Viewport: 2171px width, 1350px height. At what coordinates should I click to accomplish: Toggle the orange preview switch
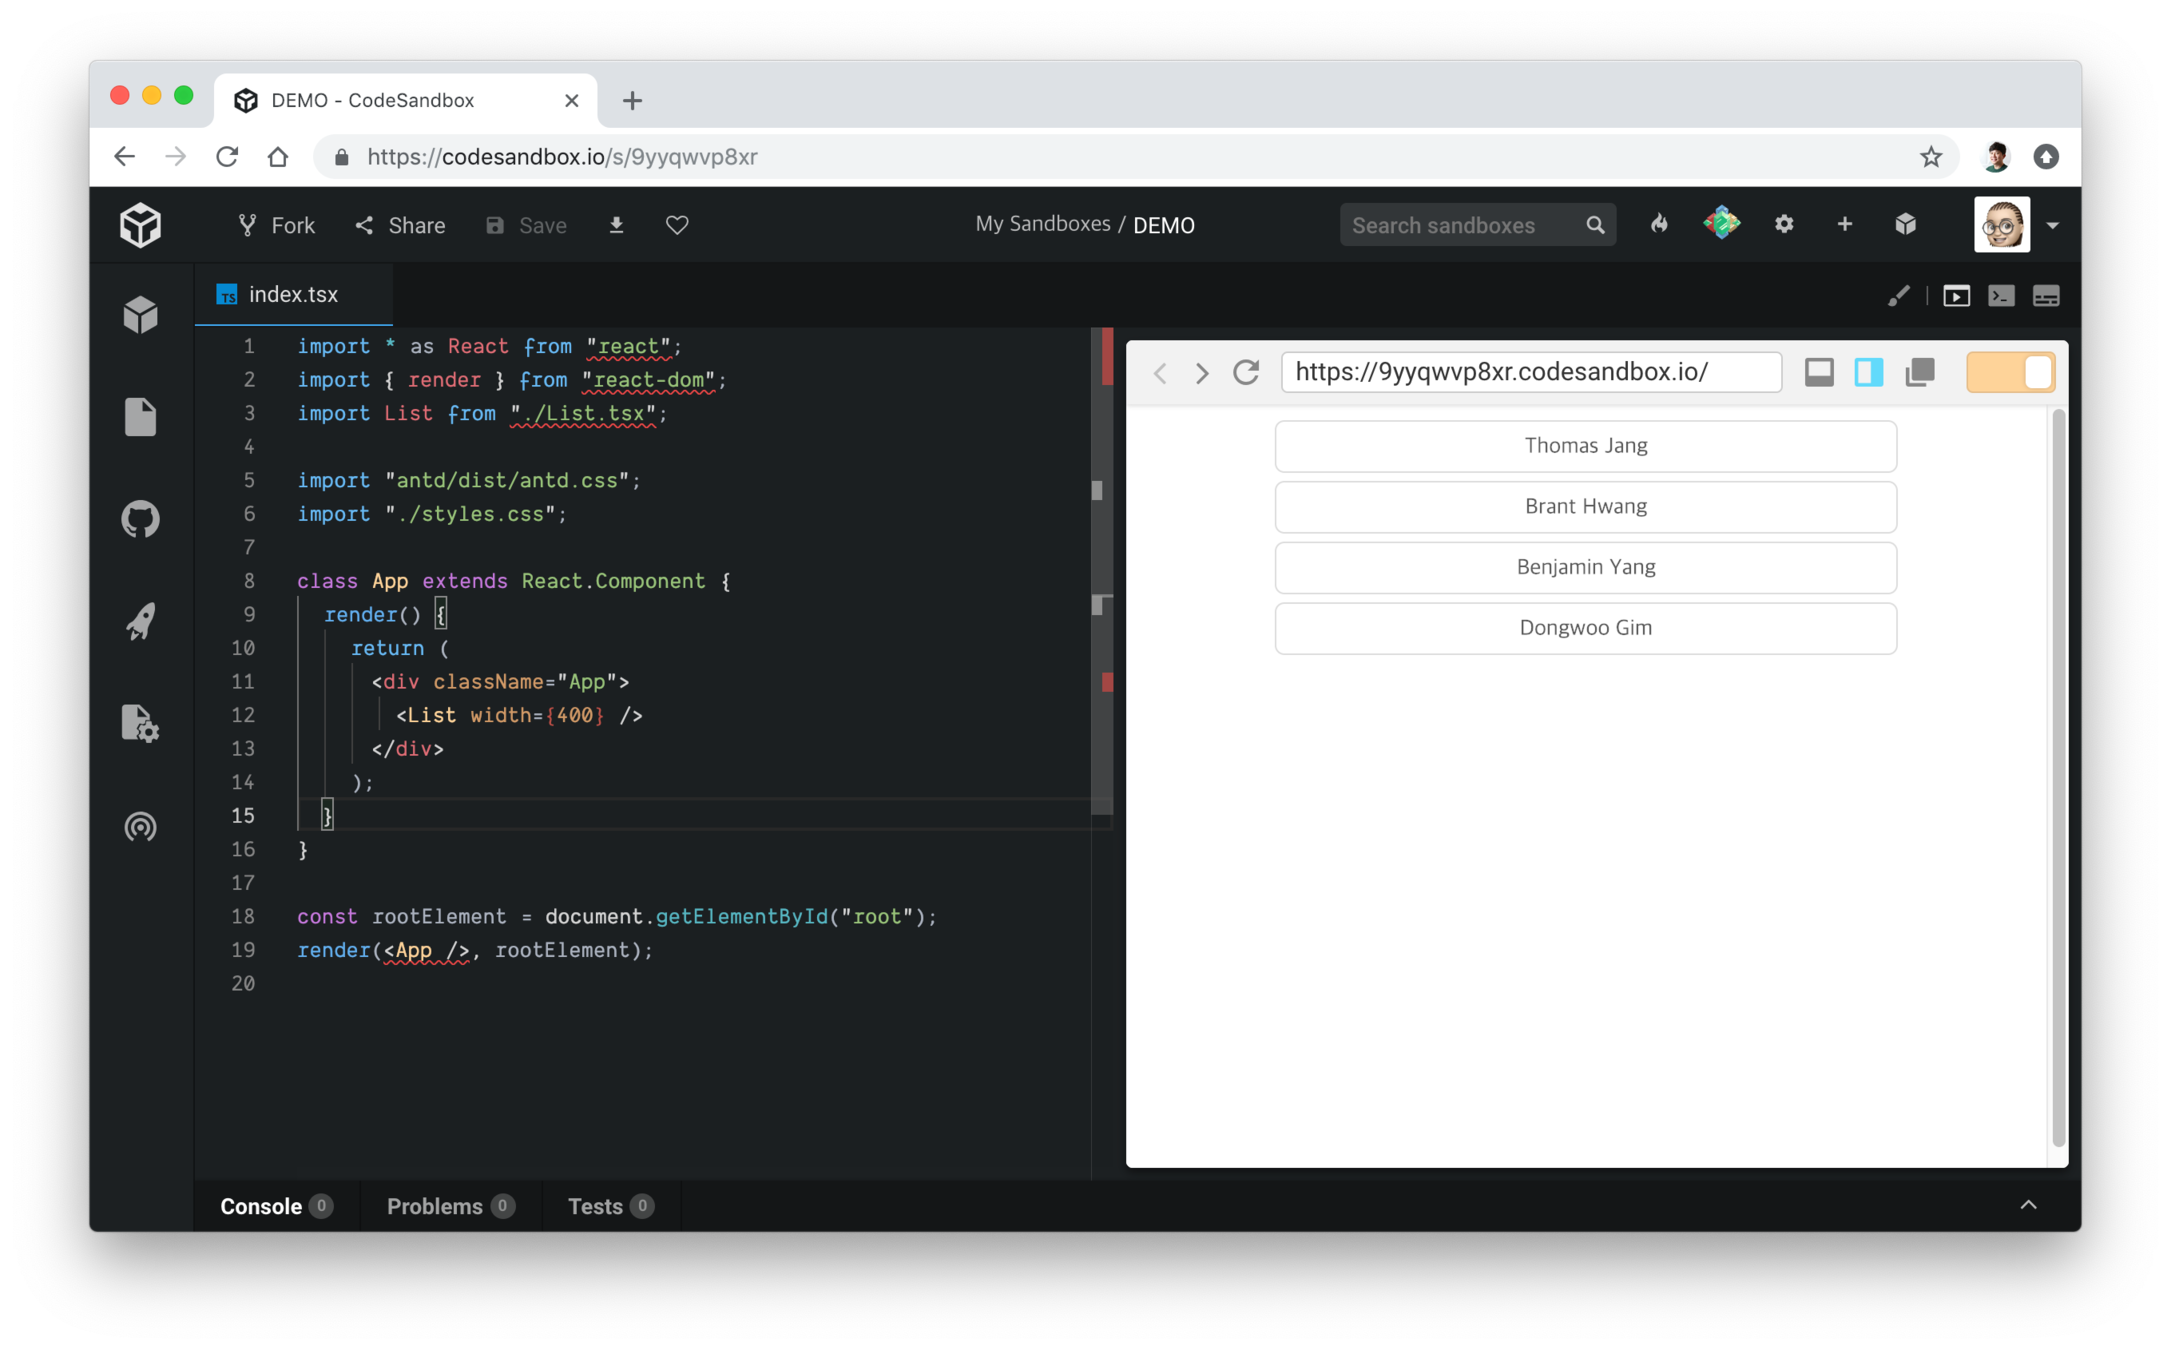(2010, 372)
